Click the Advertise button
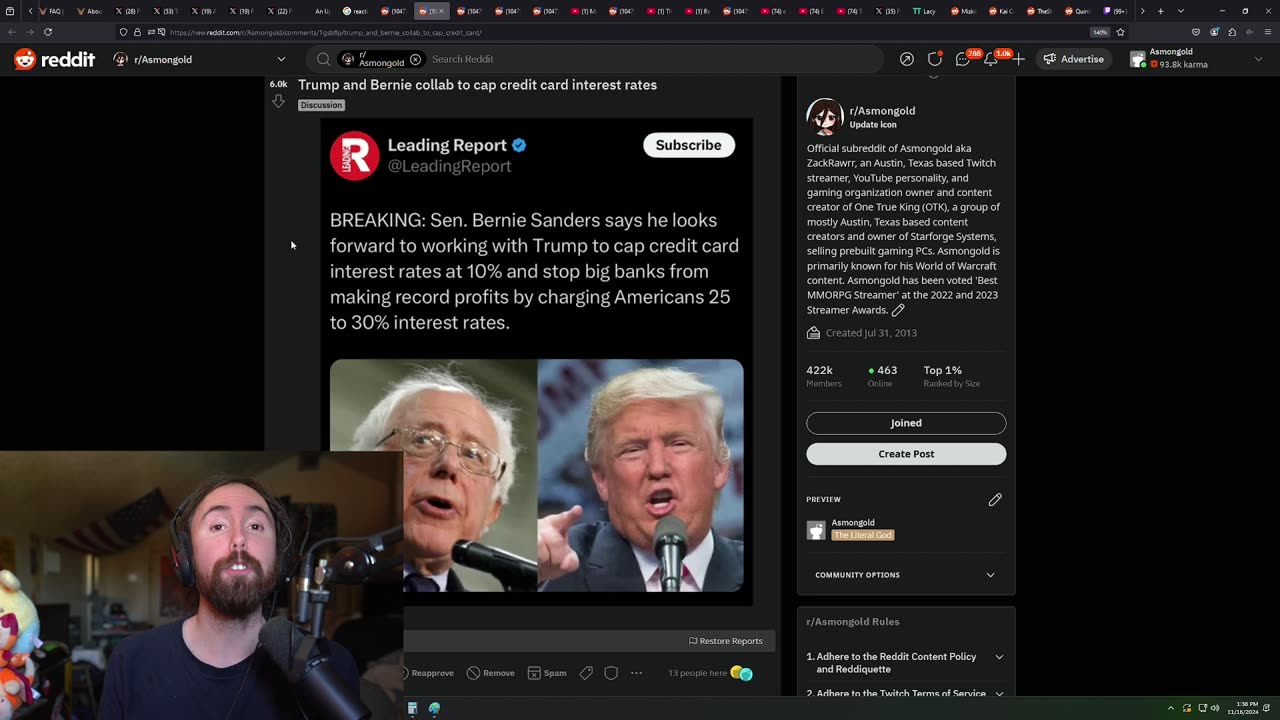 click(x=1073, y=59)
